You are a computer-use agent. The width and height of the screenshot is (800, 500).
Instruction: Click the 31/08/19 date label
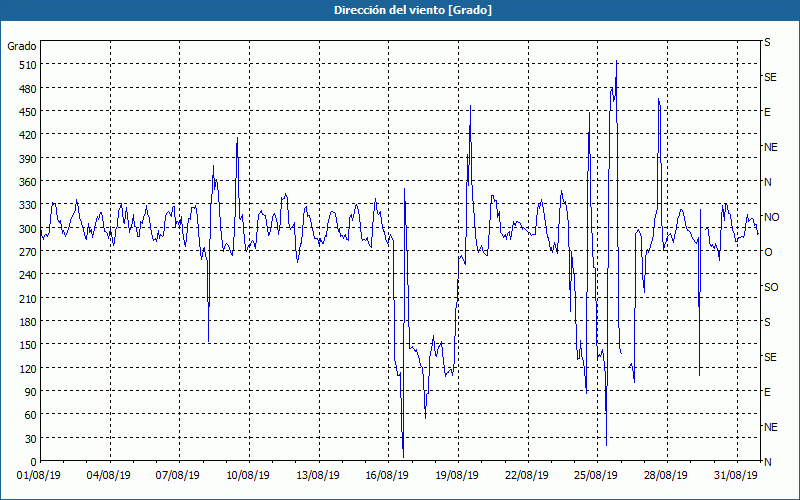736,476
